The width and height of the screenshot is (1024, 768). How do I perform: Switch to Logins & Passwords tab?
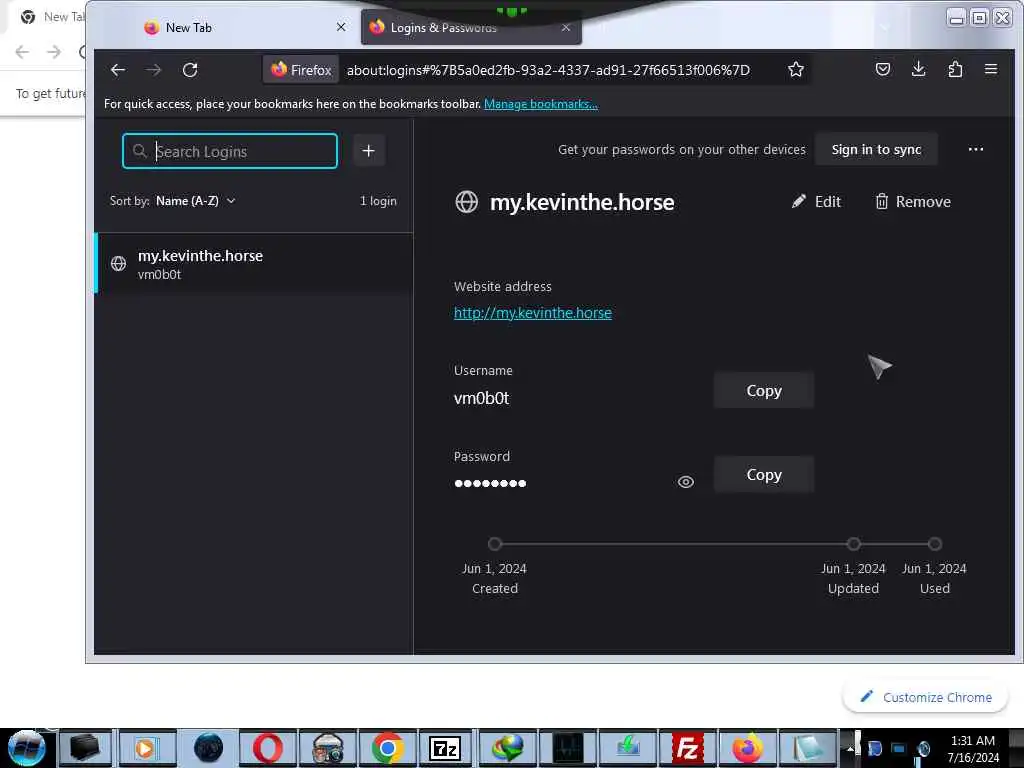click(470, 27)
